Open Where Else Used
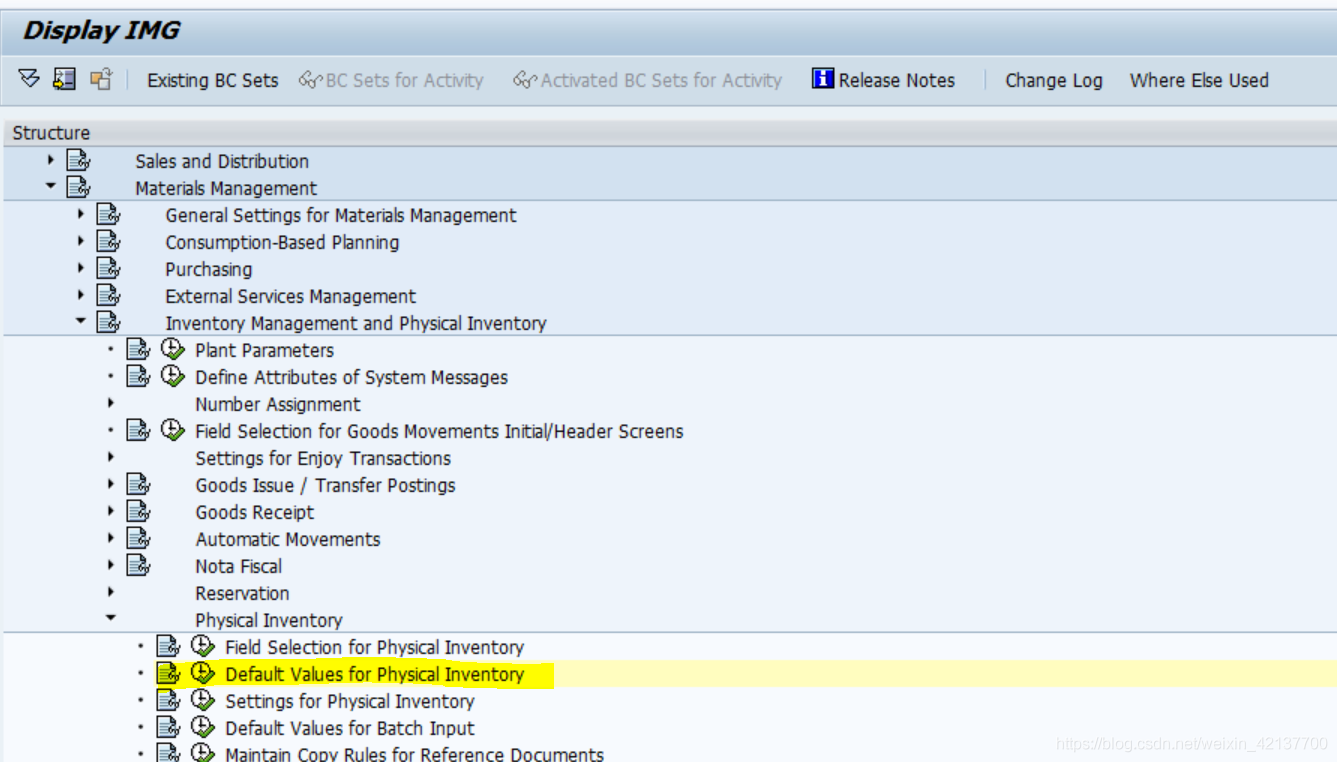The image size is (1337, 762). pyautogui.click(x=1199, y=80)
